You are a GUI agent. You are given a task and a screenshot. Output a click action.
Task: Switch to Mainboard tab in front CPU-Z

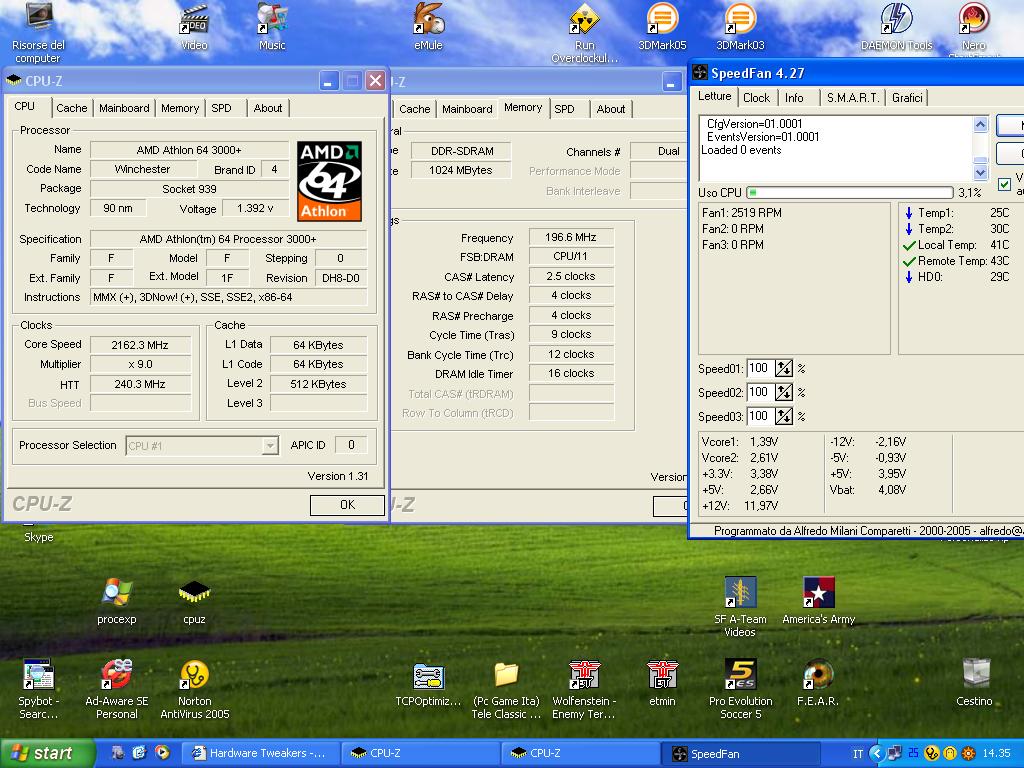pos(124,108)
